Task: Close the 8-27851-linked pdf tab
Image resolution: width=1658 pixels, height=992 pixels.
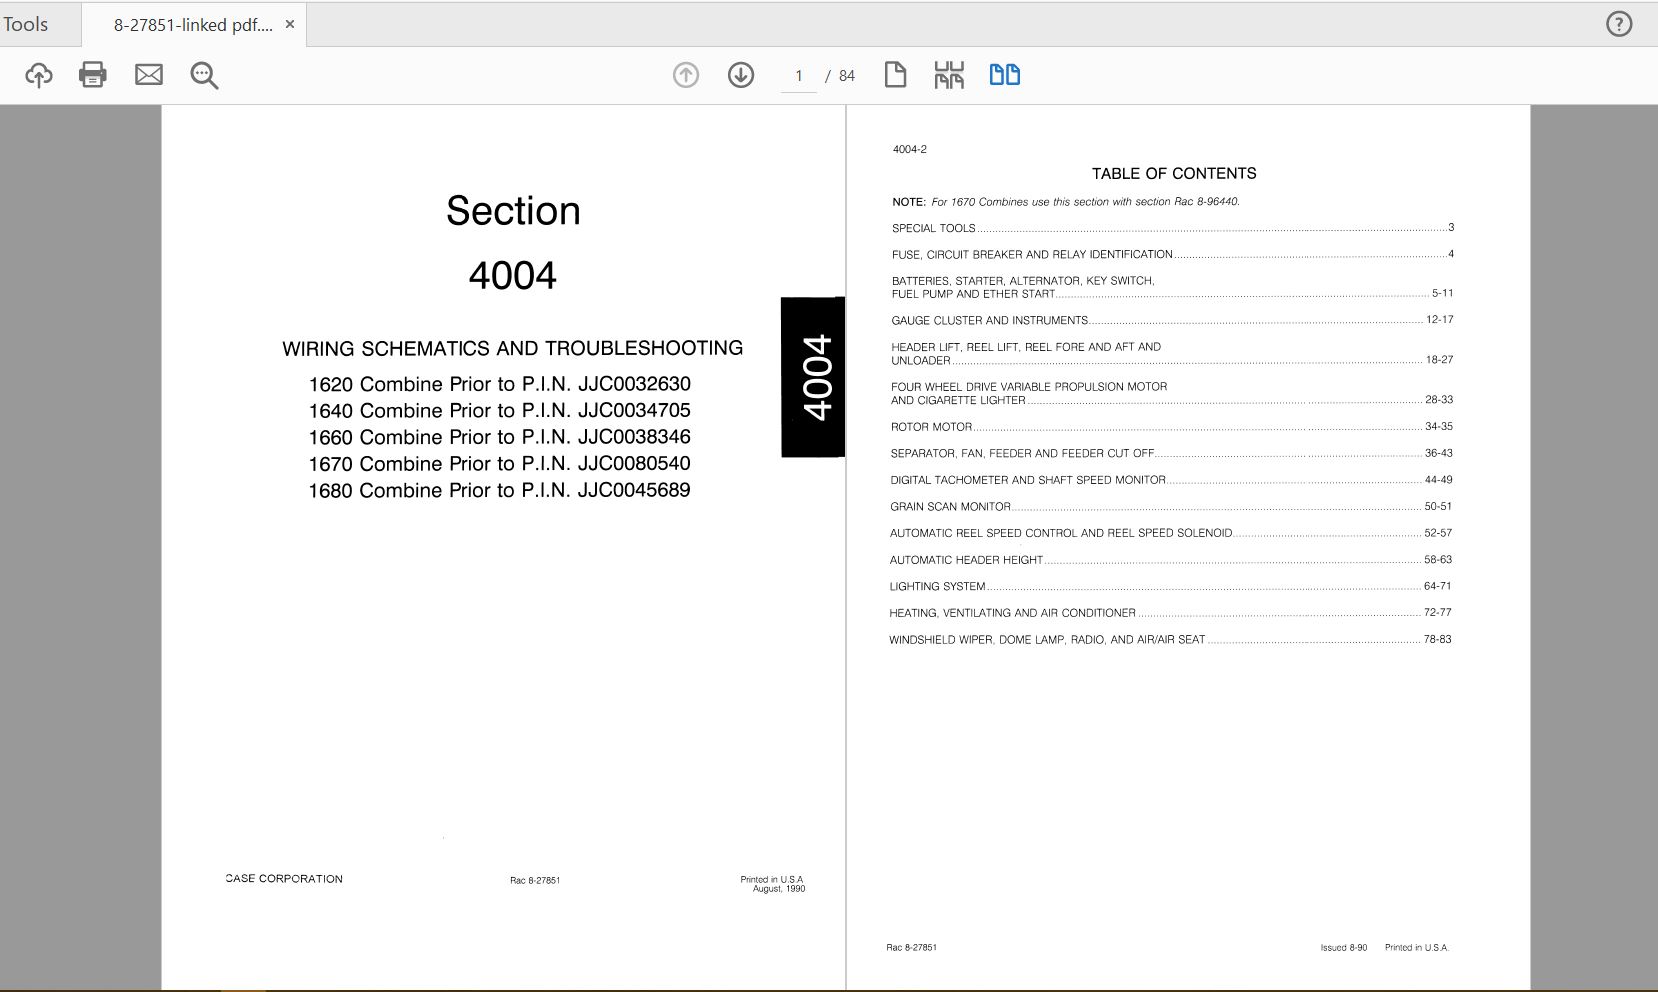Action: pyautogui.click(x=290, y=24)
